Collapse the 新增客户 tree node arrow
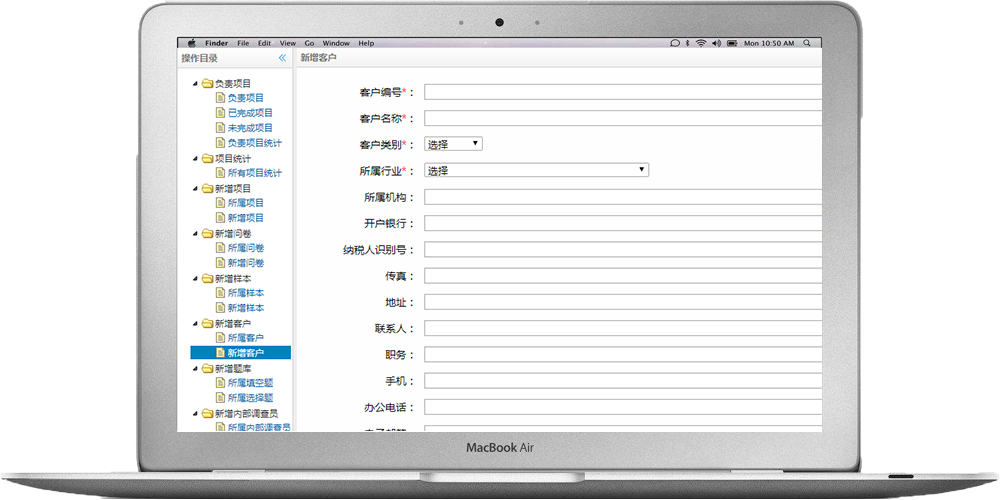The image size is (1000, 500). click(x=195, y=323)
